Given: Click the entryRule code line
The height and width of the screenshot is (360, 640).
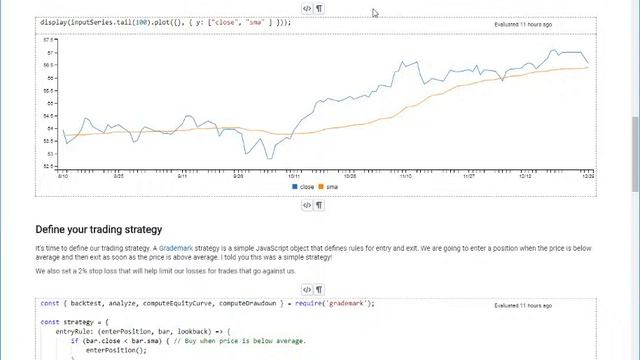Looking at the screenshot, I should tap(143, 331).
